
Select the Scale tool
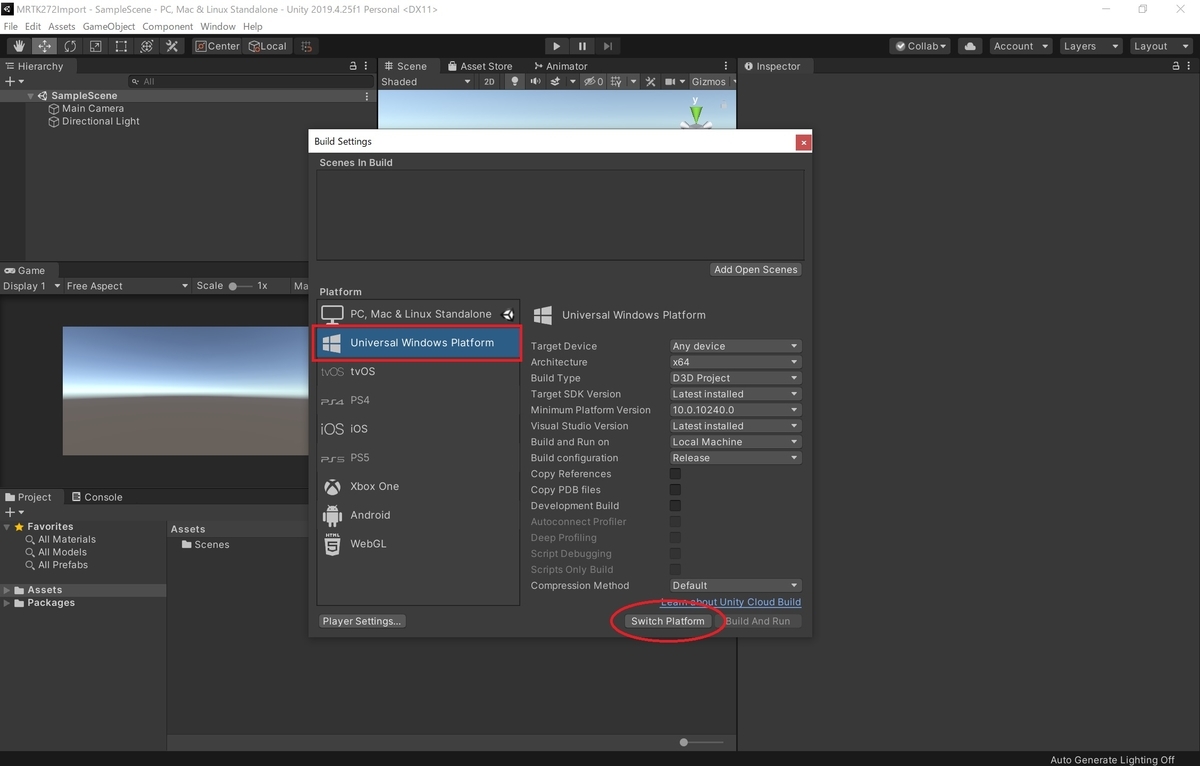click(x=95, y=46)
